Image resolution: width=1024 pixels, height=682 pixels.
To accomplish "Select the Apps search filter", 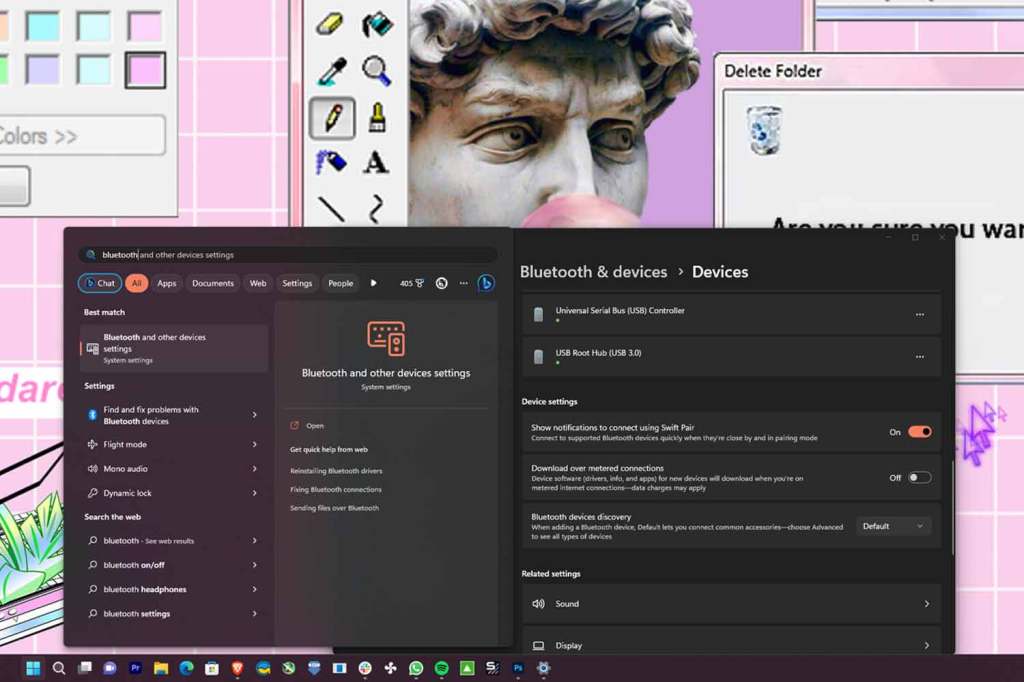I will pyautogui.click(x=167, y=283).
